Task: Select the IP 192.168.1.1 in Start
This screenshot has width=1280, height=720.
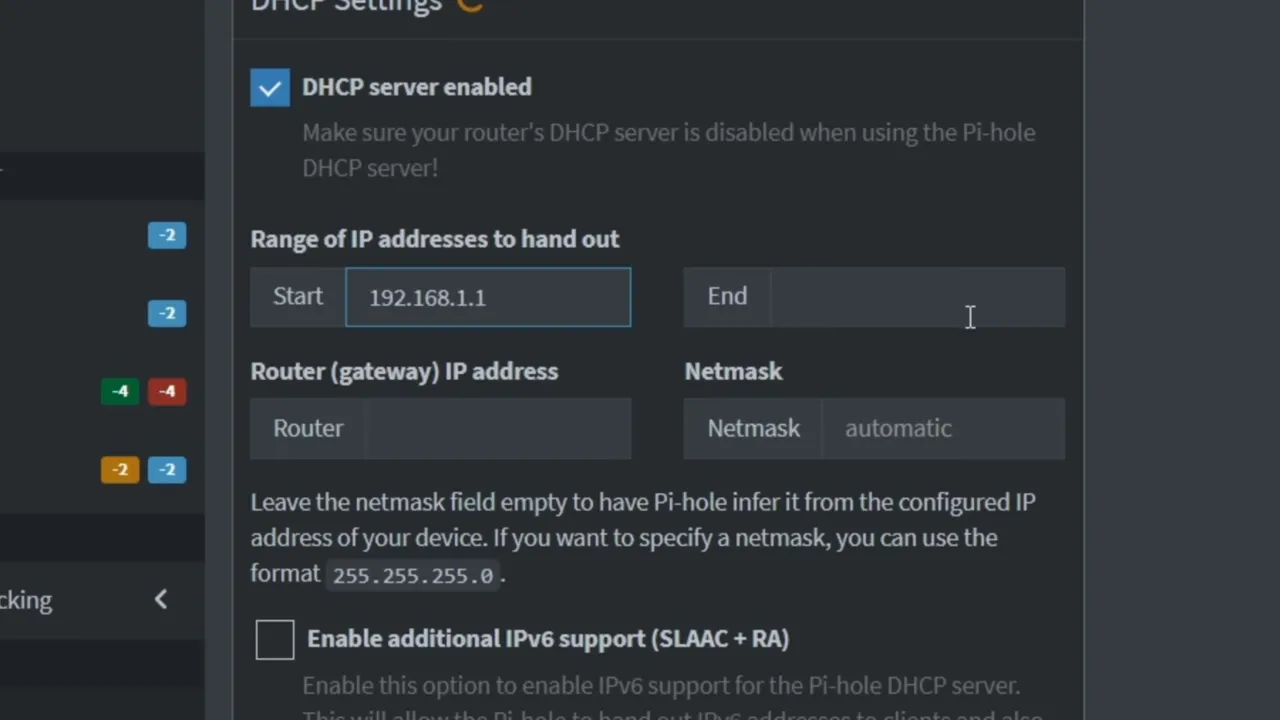Action: (x=427, y=297)
